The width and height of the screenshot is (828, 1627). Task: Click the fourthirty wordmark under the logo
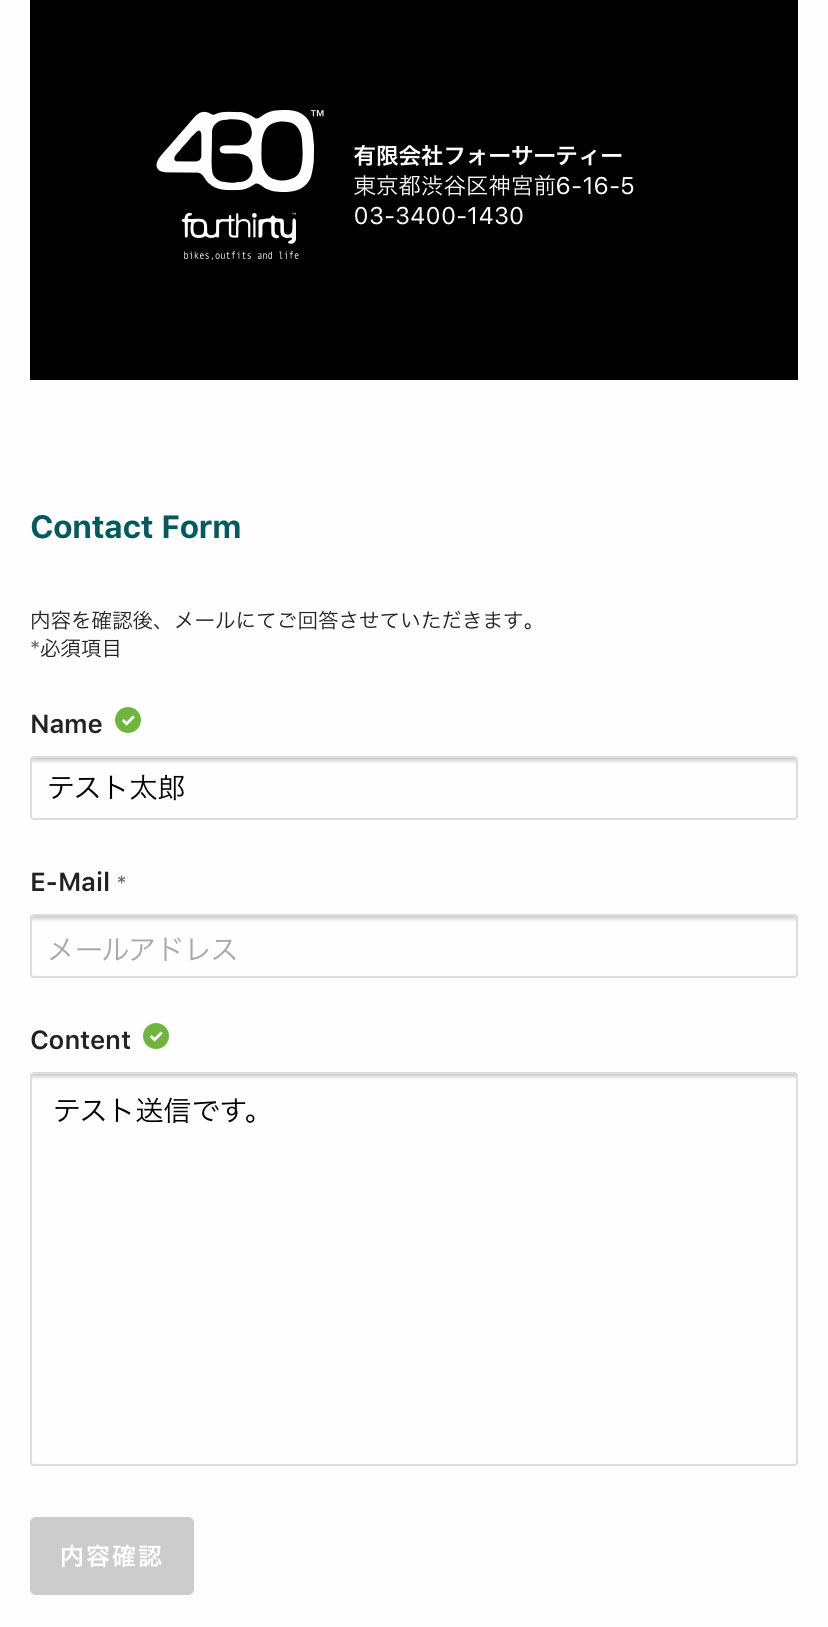tap(240, 227)
